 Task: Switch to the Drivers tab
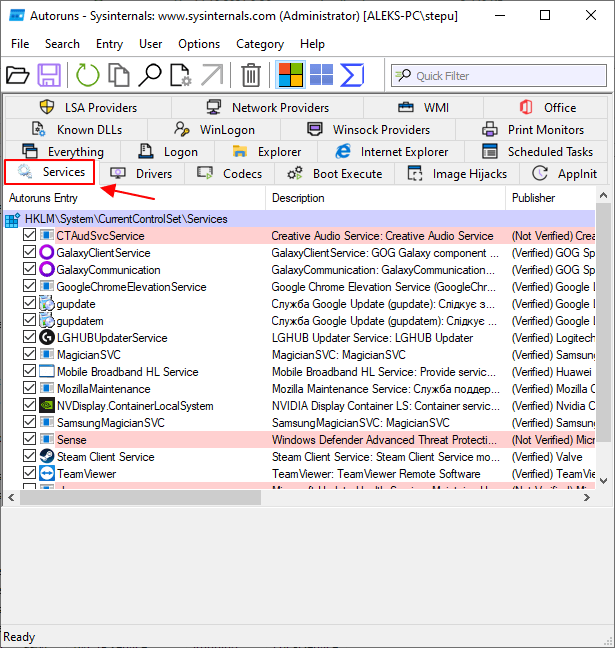141,174
